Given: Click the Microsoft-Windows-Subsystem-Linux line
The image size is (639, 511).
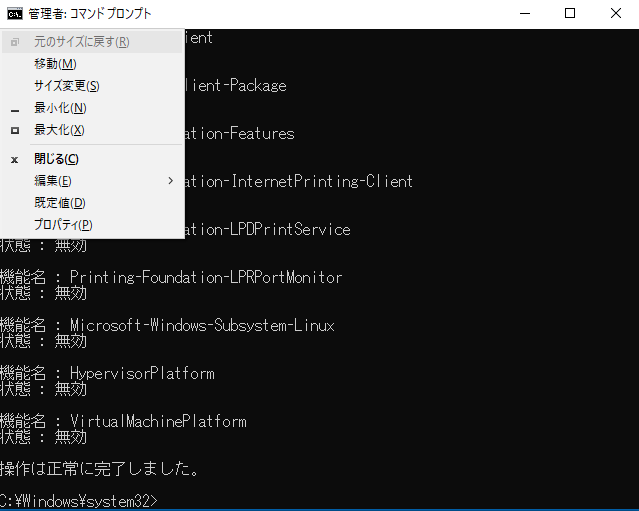Looking at the screenshot, I should pyautogui.click(x=167, y=325).
